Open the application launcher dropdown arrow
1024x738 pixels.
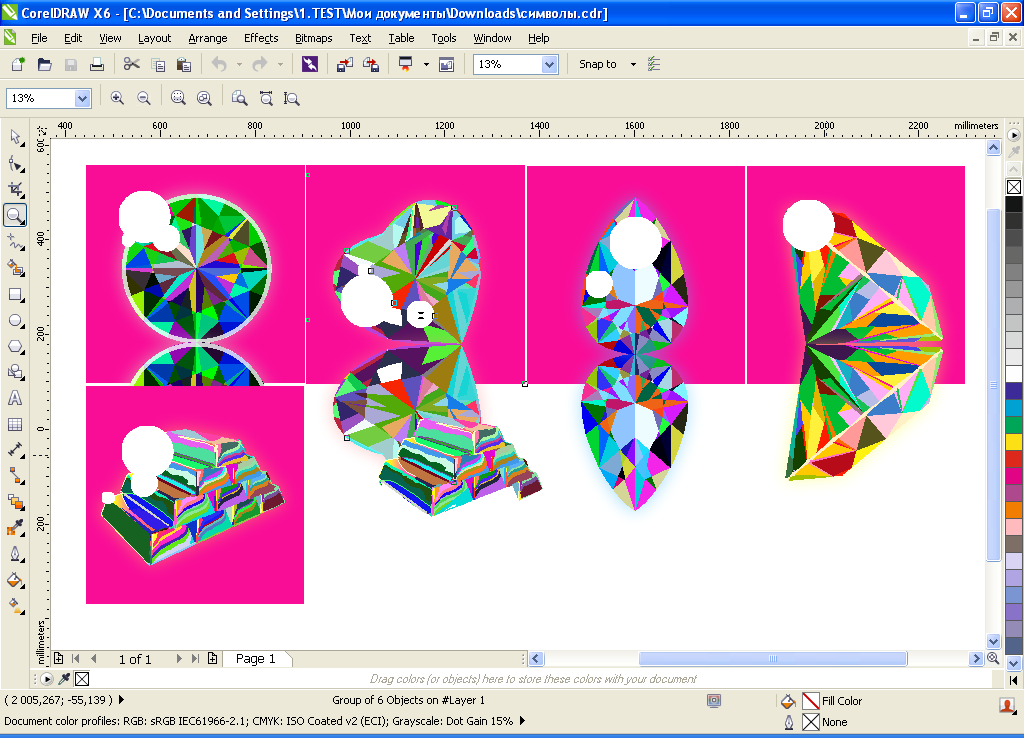[x=426, y=64]
